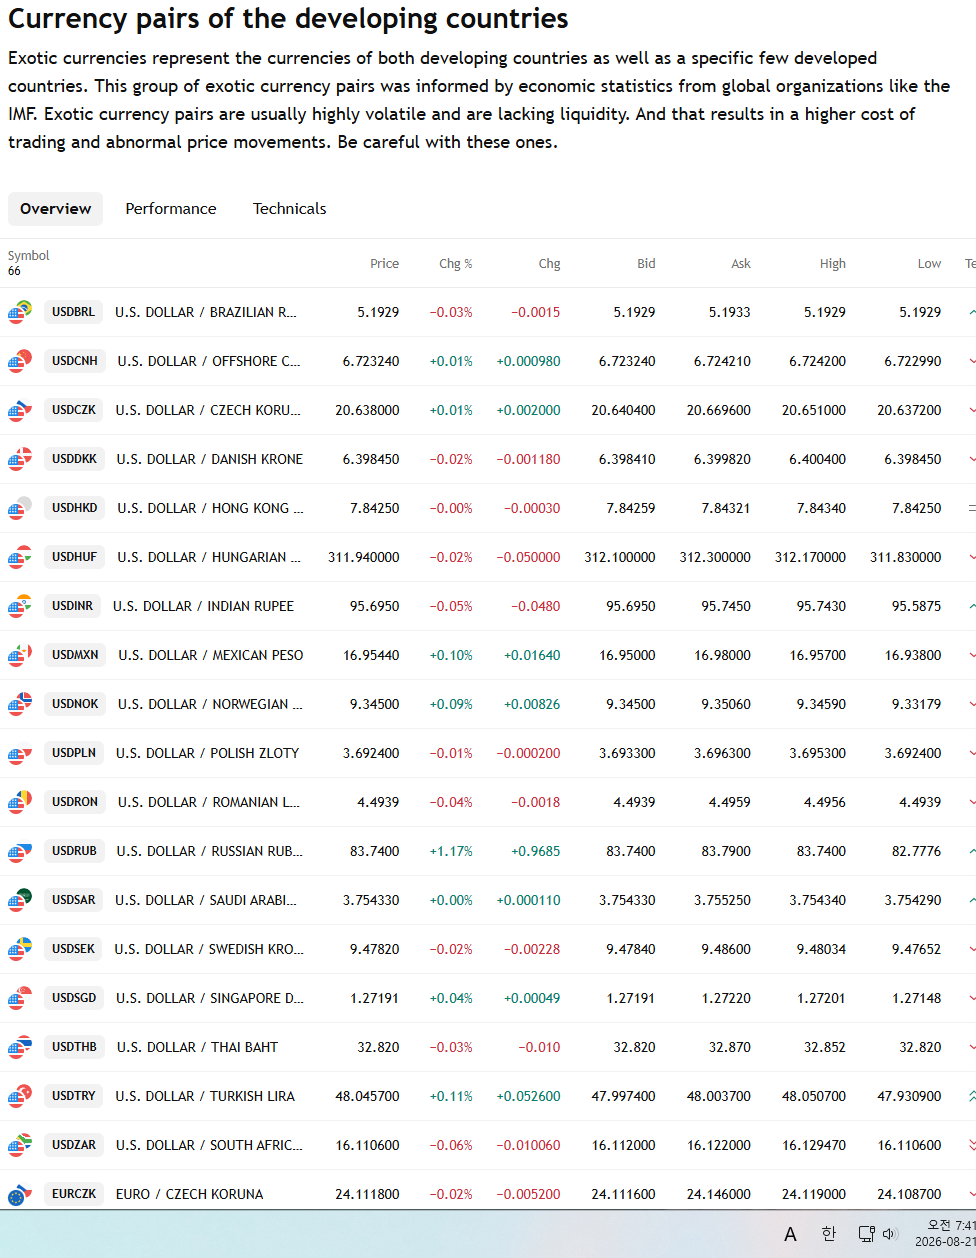Image resolution: width=976 pixels, height=1258 pixels.
Task: Click the USDRUB change +1.17%
Action: (451, 851)
